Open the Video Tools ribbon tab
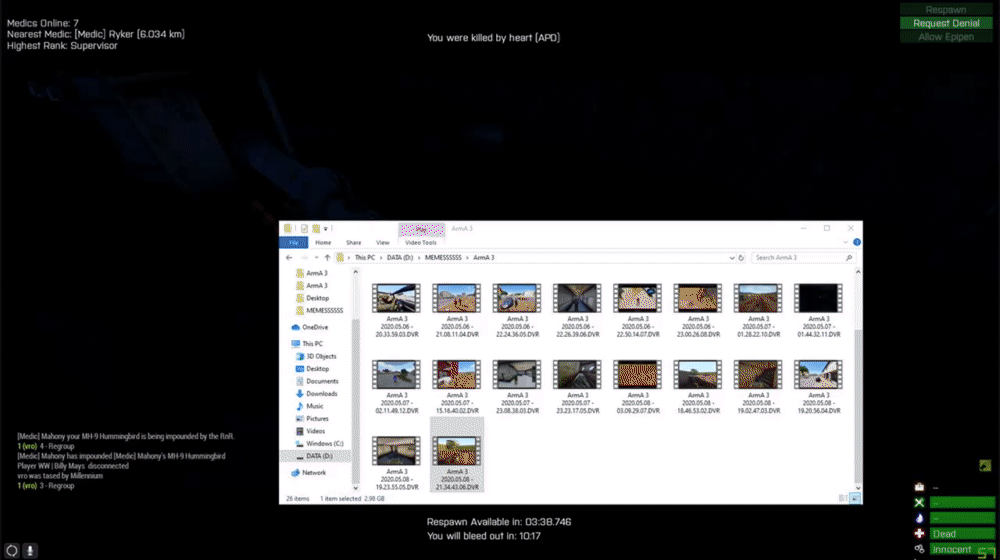The height and width of the screenshot is (560, 1000). (x=421, y=242)
